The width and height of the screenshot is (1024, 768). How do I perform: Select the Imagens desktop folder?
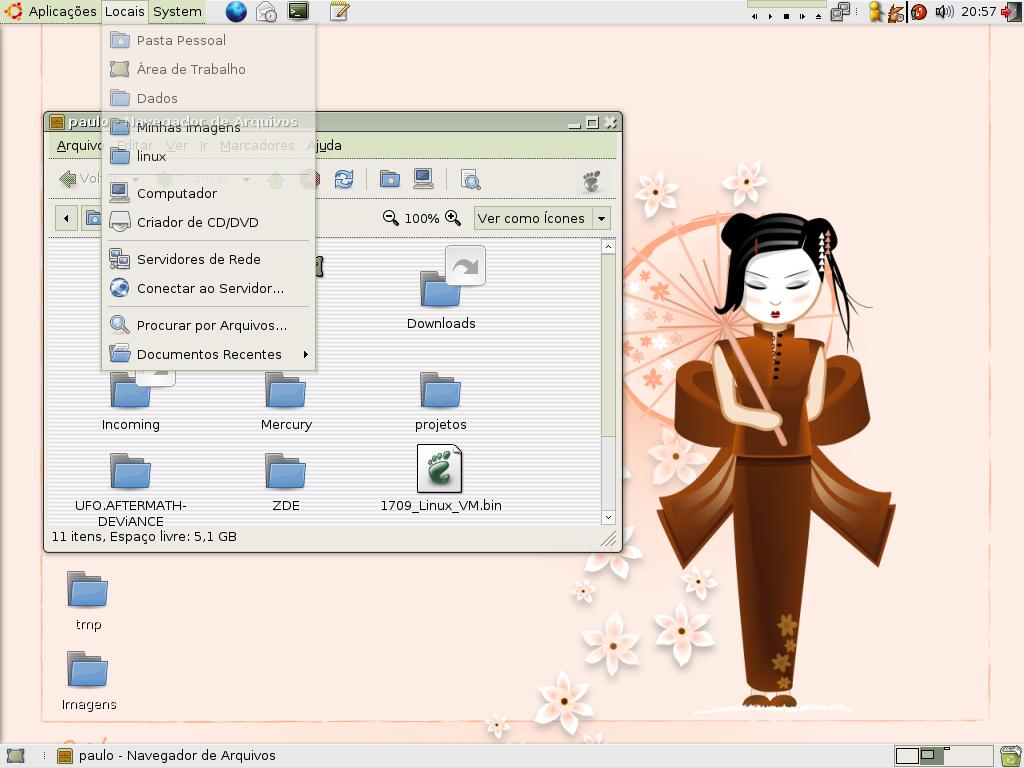88,680
